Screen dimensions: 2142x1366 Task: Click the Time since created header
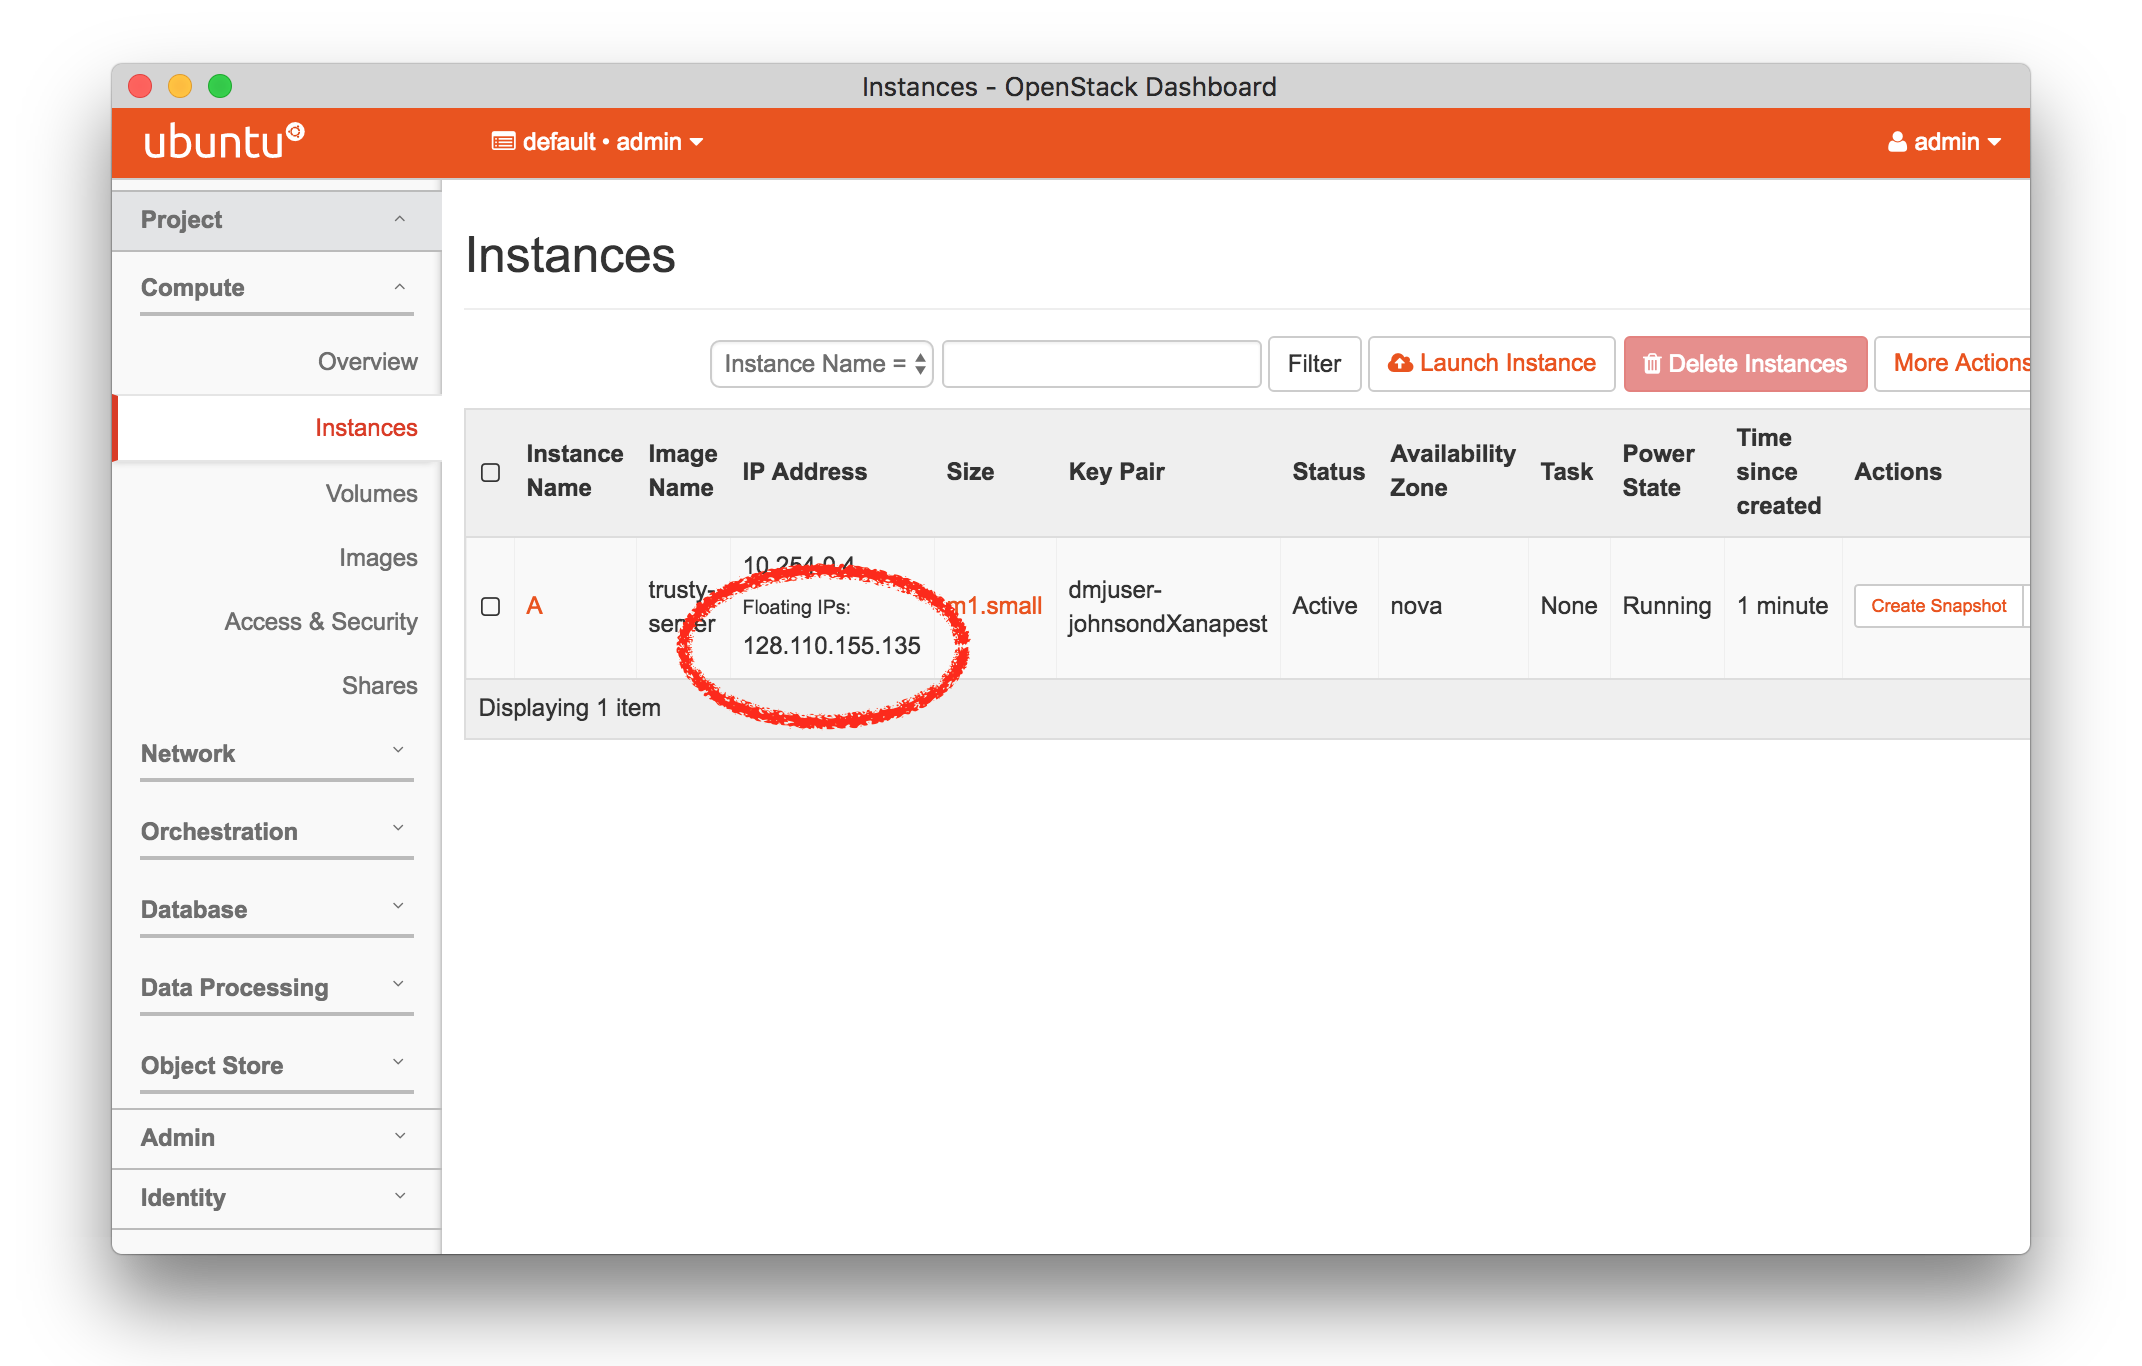[1778, 472]
